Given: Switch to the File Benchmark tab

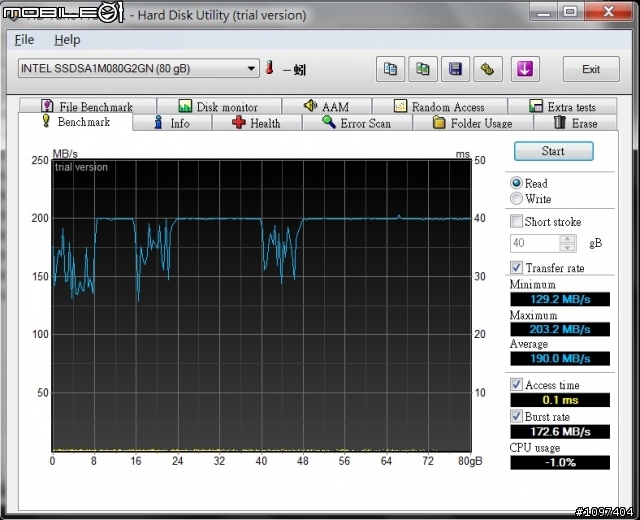Looking at the screenshot, I should tap(87, 107).
